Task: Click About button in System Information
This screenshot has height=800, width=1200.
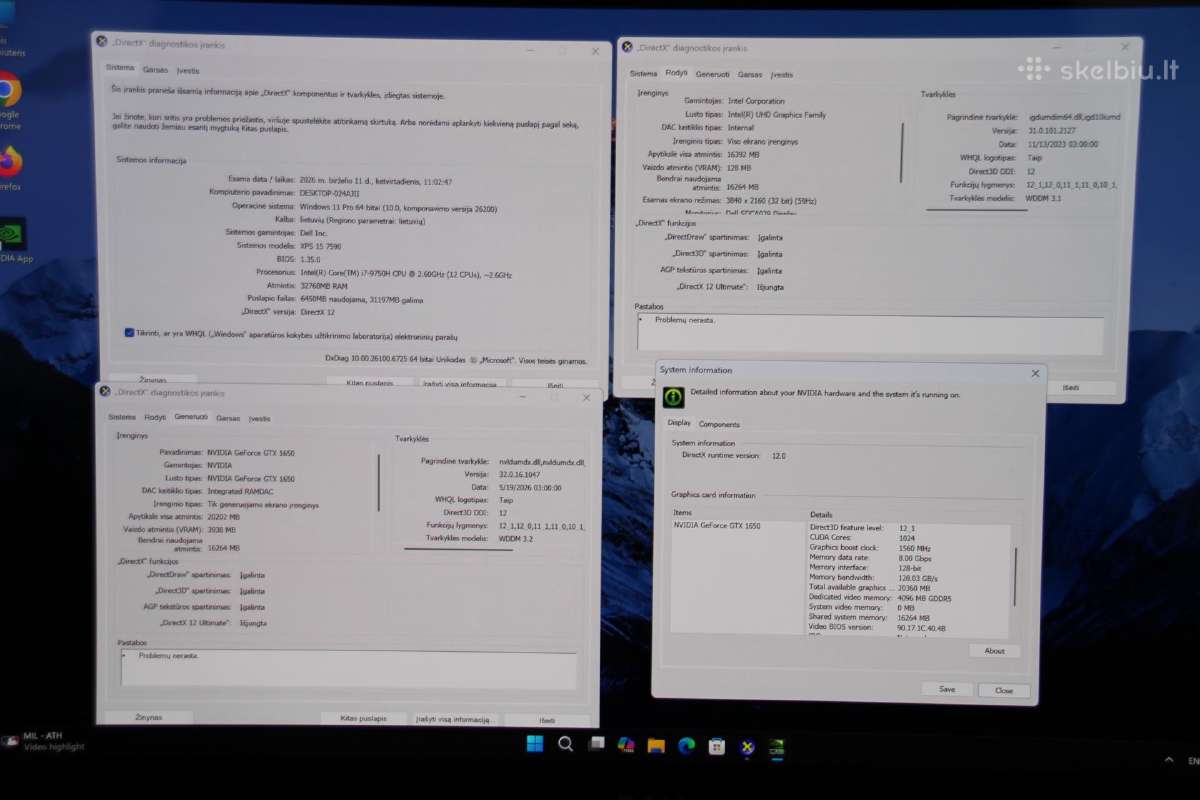Action: click(x=994, y=650)
